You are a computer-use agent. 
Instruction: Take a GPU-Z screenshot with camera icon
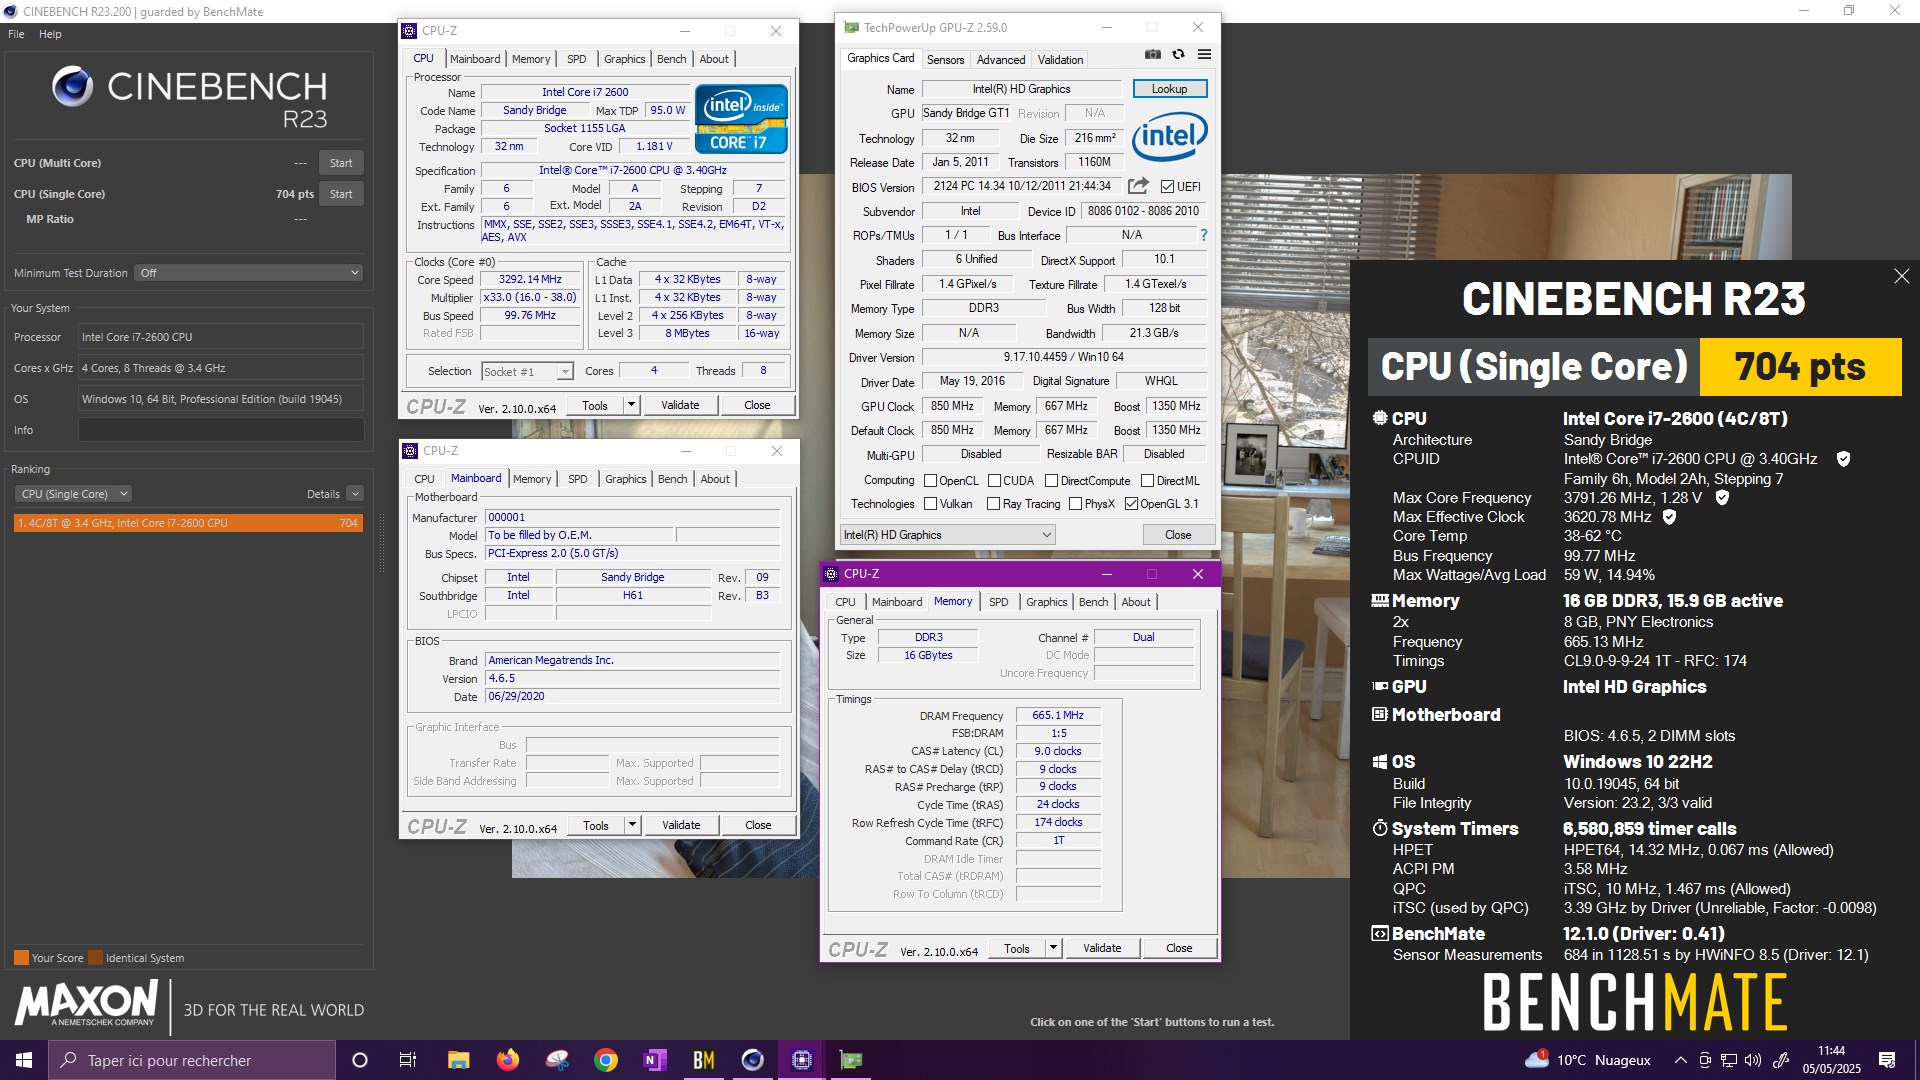pos(1153,55)
